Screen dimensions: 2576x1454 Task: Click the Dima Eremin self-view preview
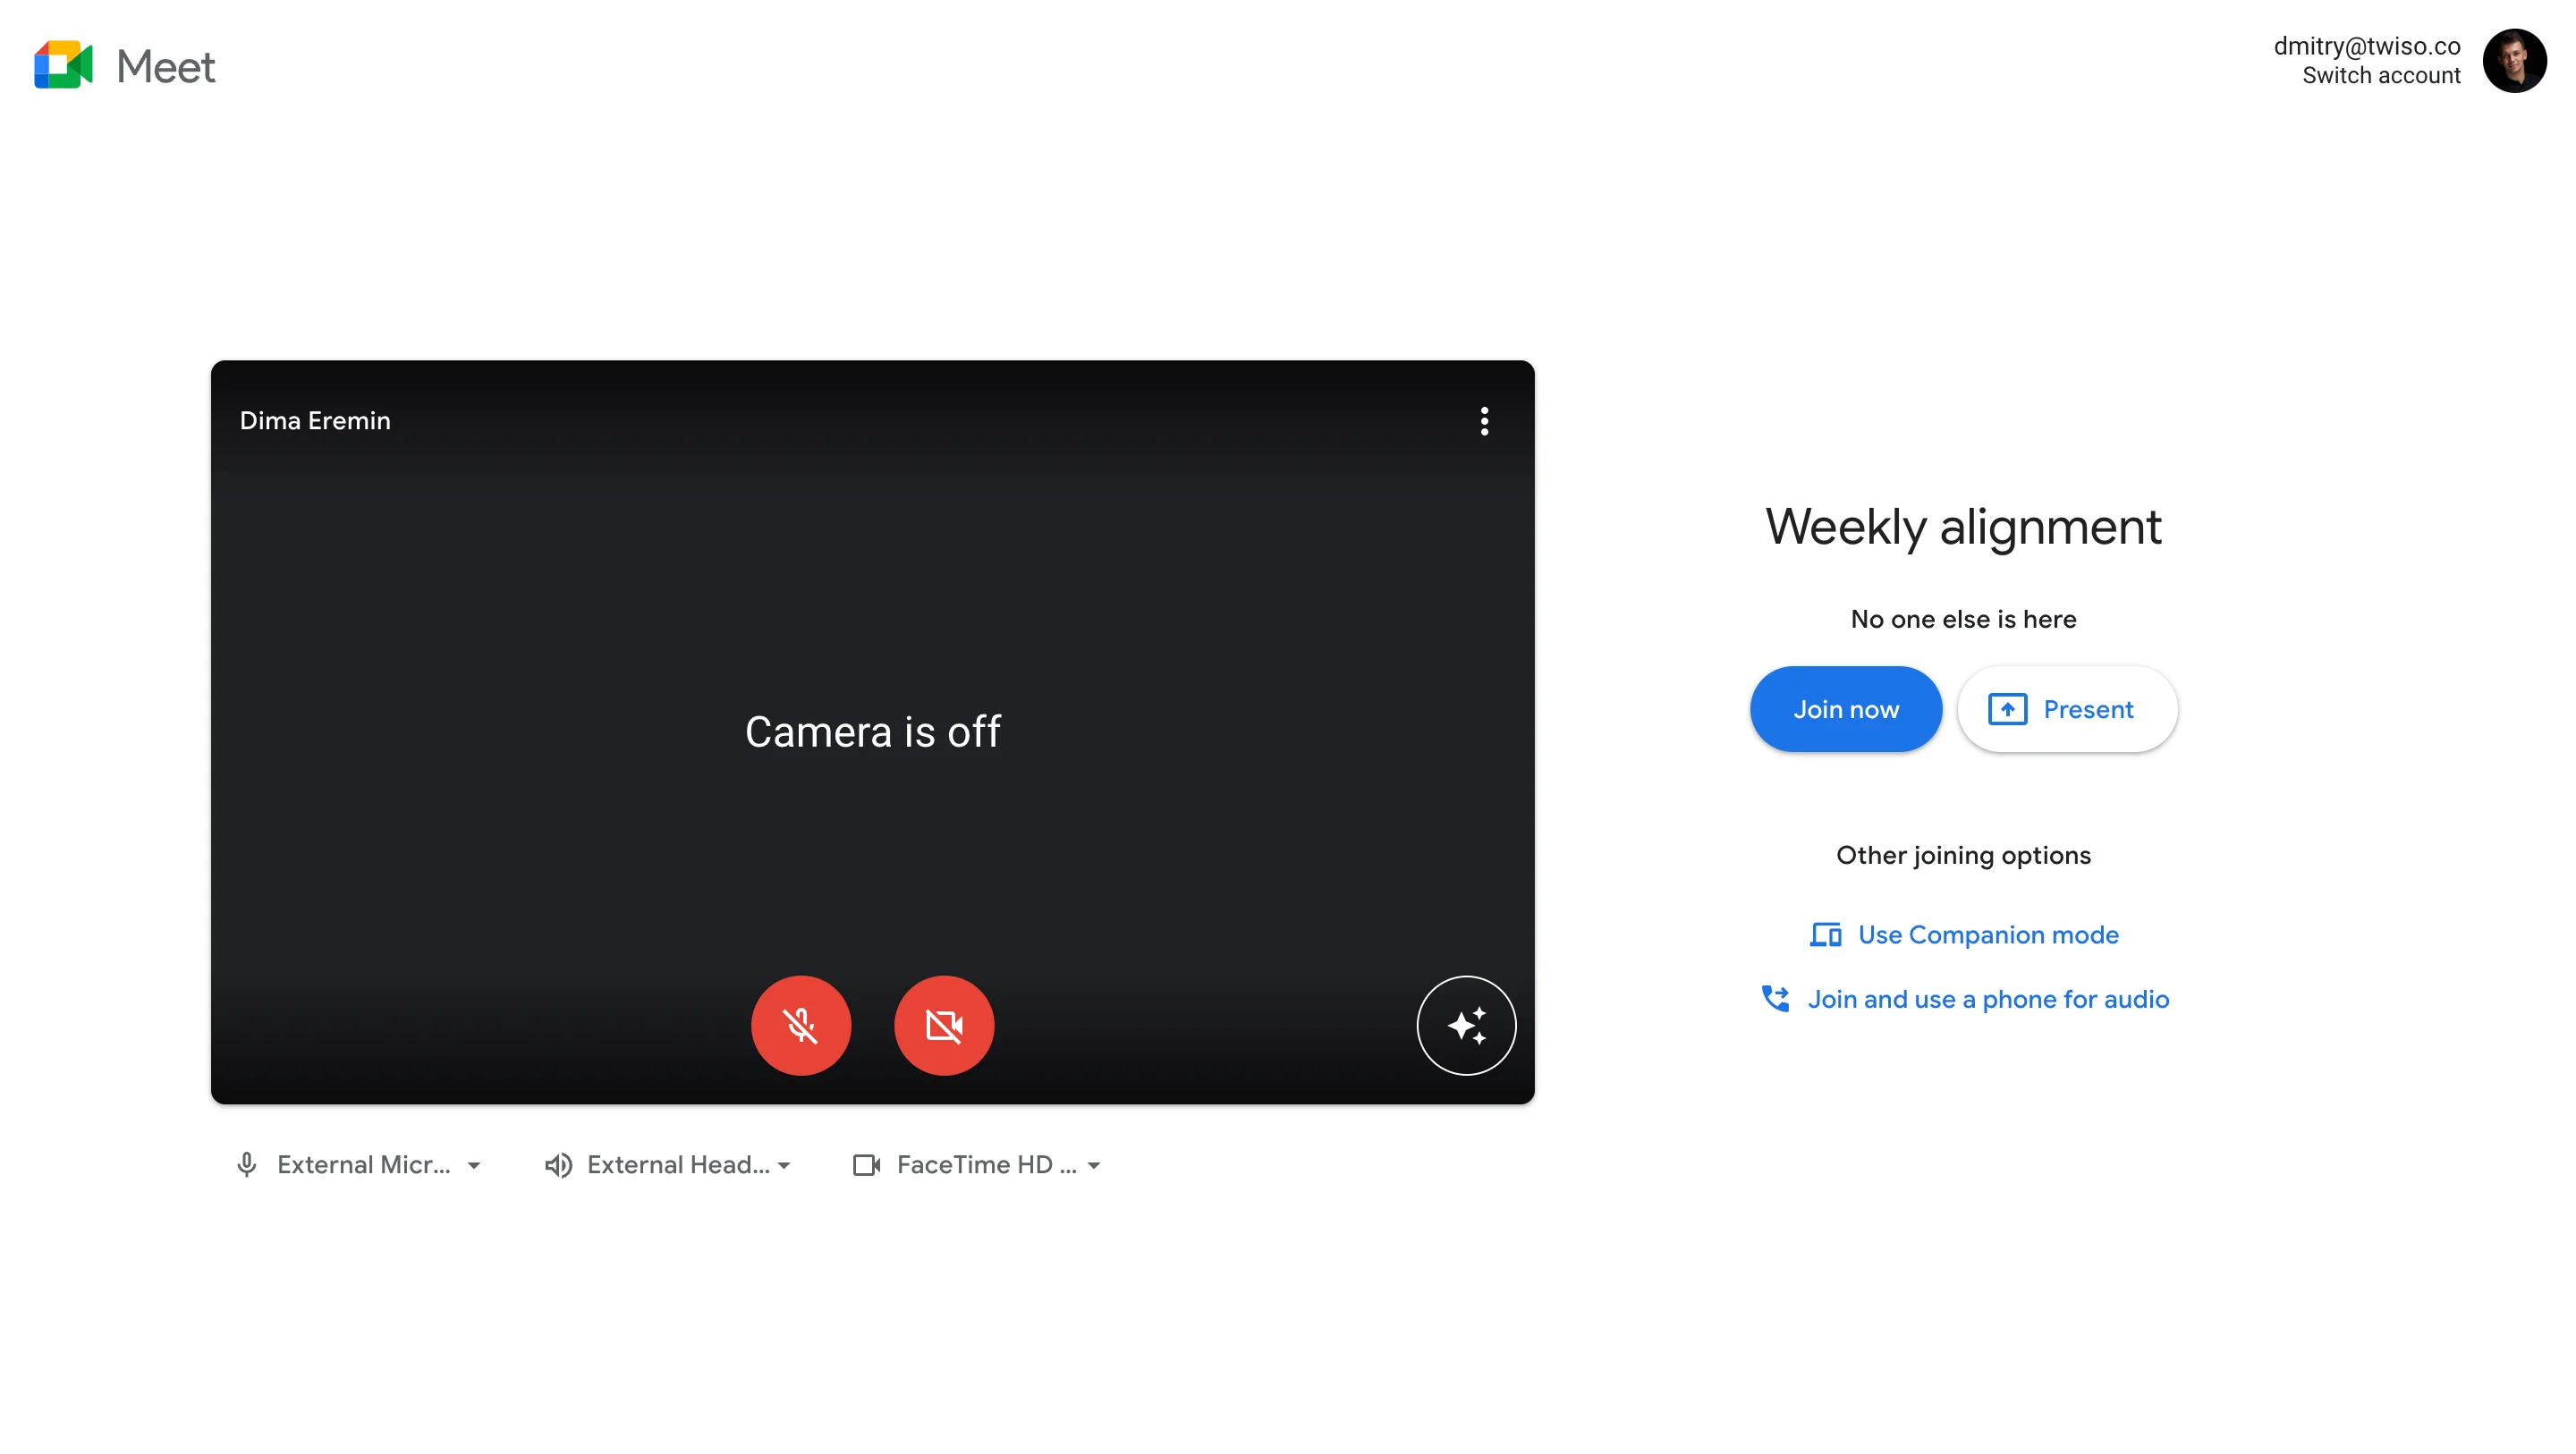click(x=873, y=731)
